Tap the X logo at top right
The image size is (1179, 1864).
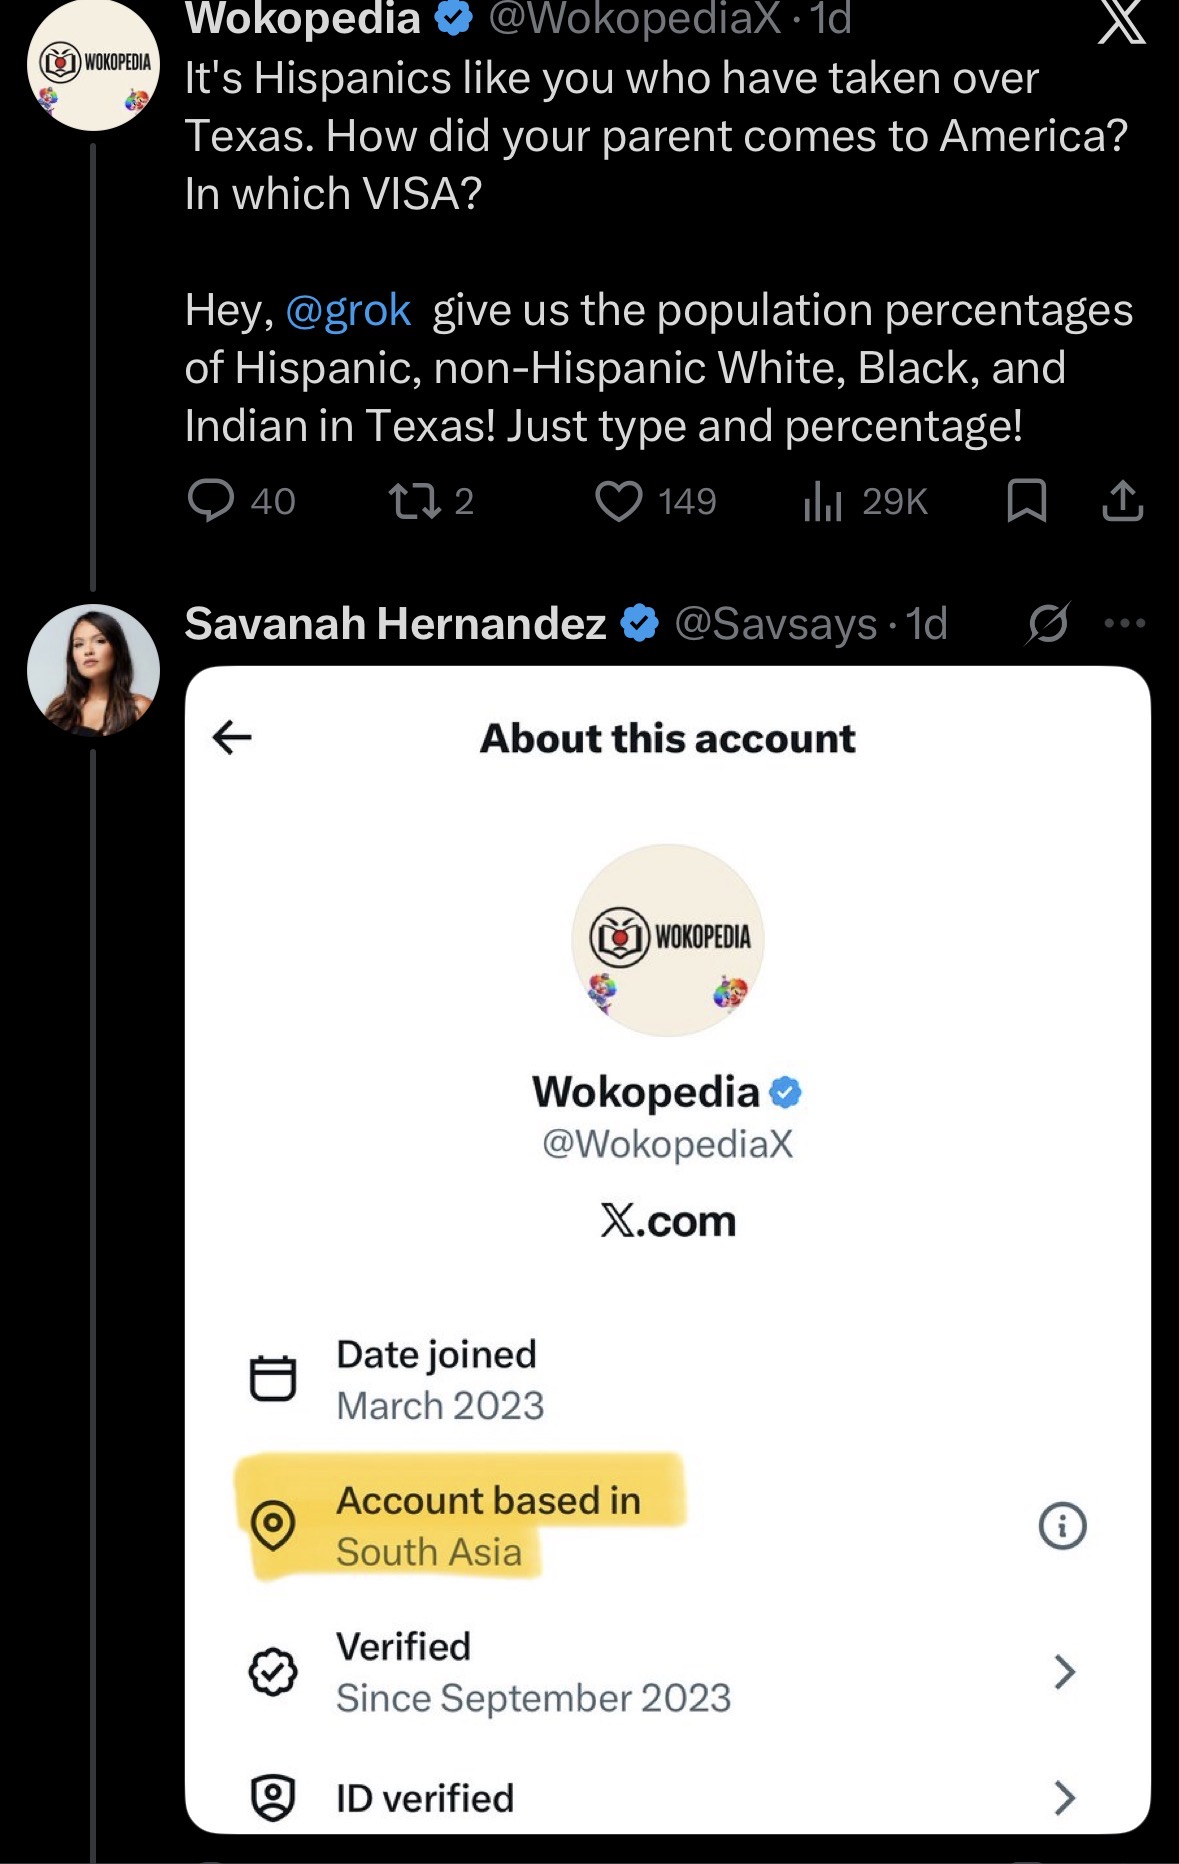(1122, 21)
